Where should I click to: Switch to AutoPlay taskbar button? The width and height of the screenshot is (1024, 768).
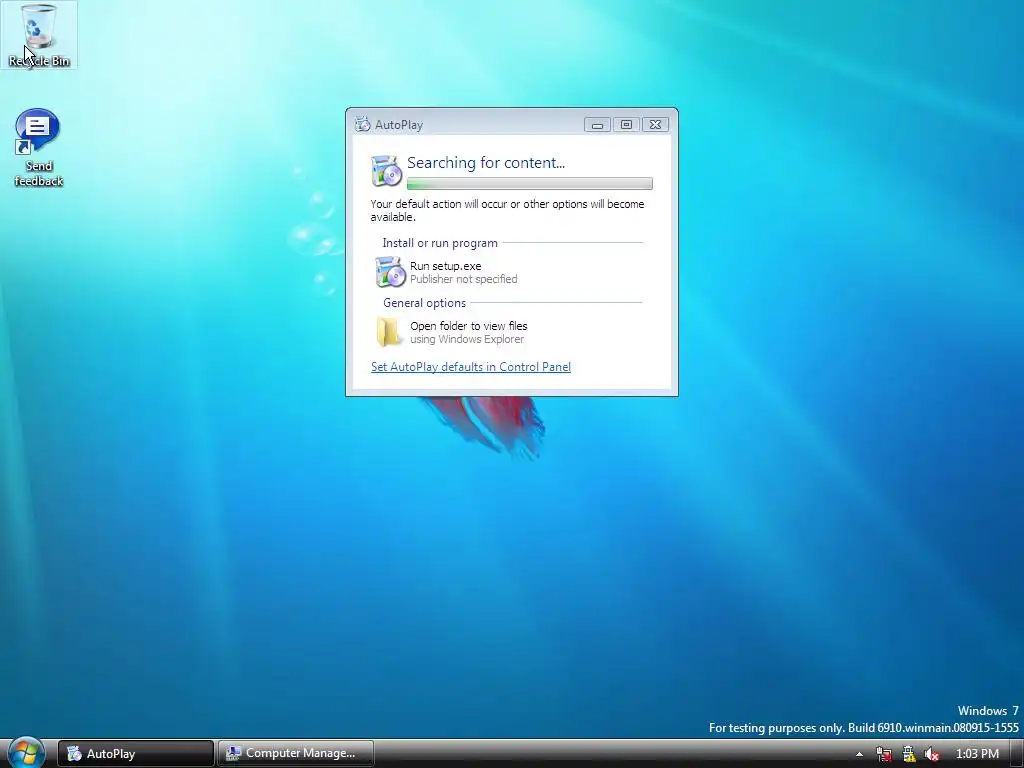coord(136,754)
